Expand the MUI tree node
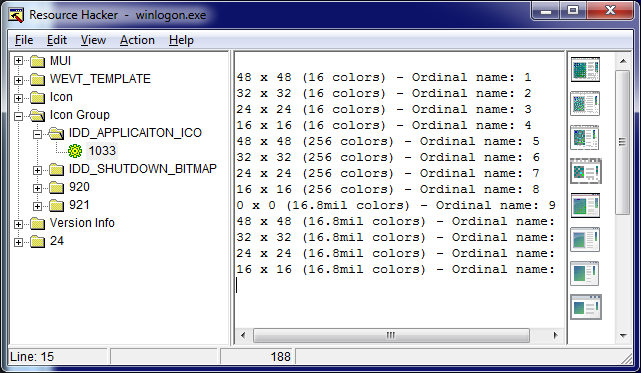641x373 pixels. tap(18, 61)
